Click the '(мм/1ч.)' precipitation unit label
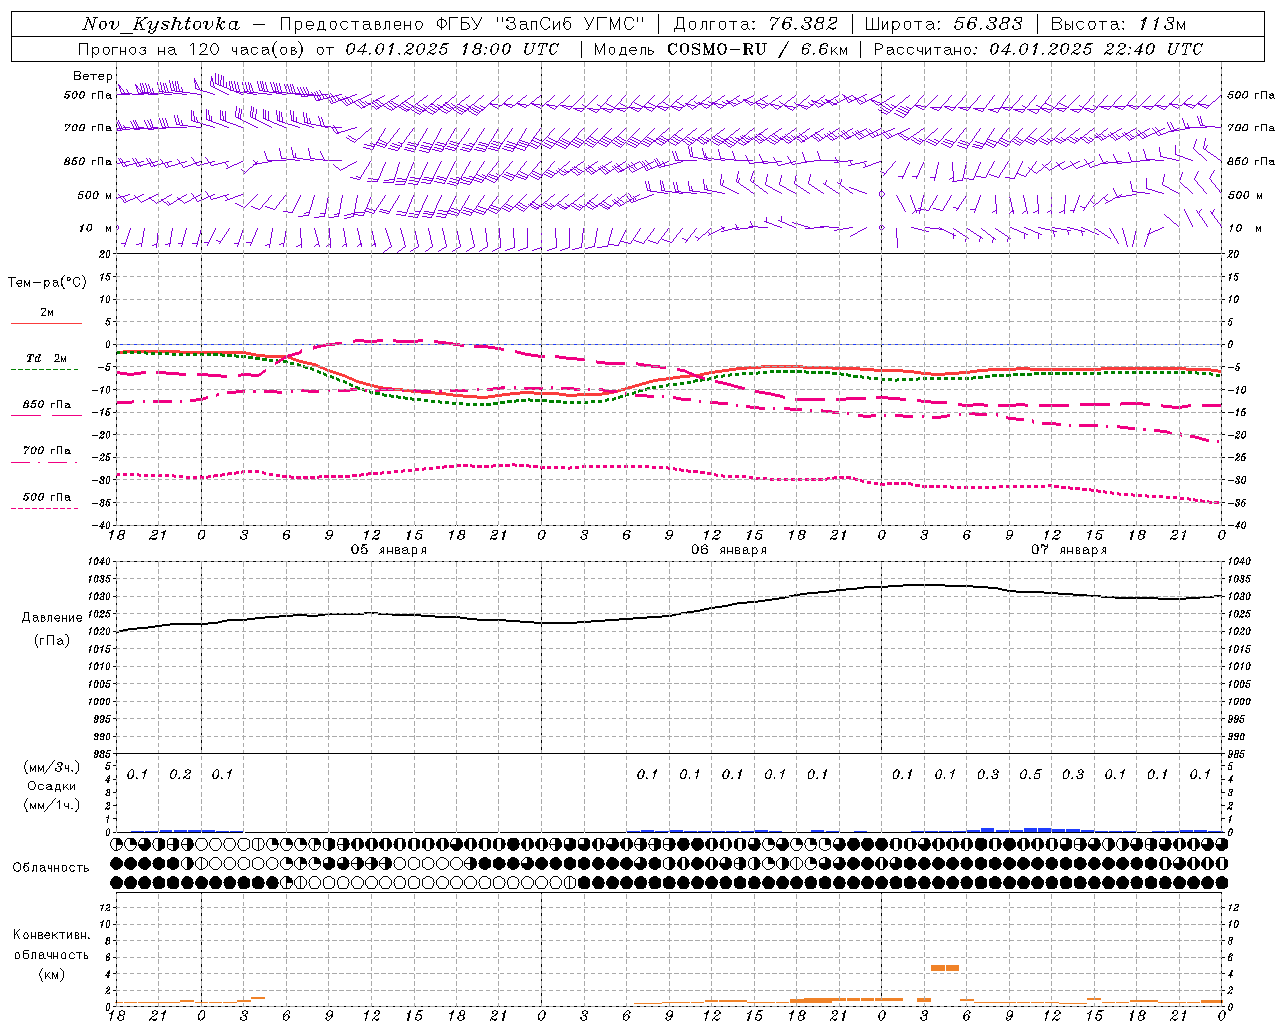Image resolution: width=1280 pixels, height=1024 pixels. pyautogui.click(x=52, y=805)
